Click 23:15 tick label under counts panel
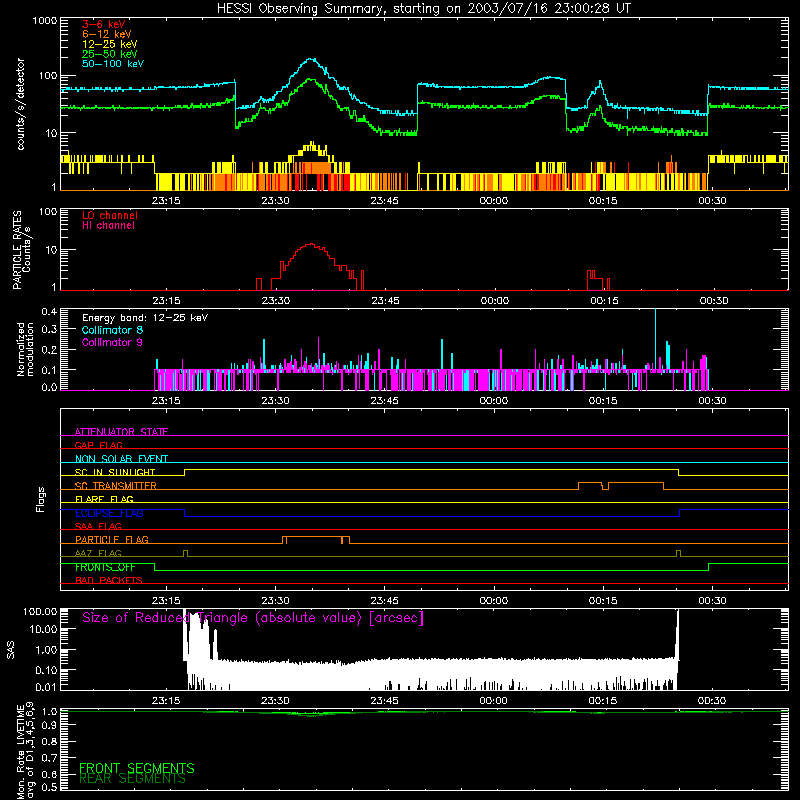 tap(166, 201)
